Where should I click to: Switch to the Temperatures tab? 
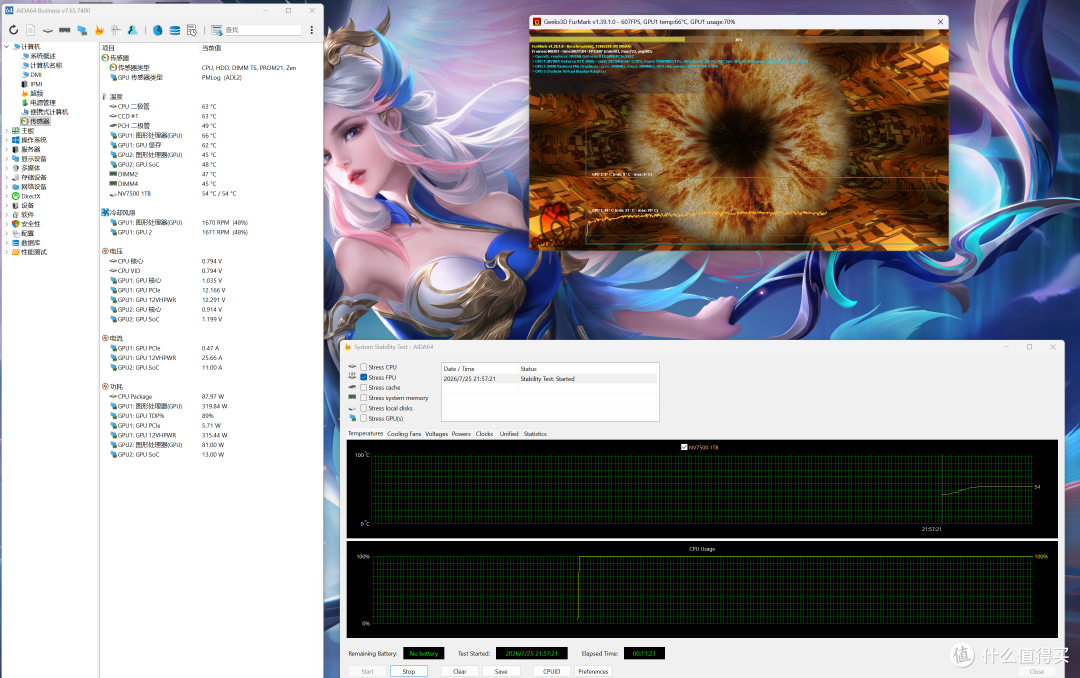[365, 434]
